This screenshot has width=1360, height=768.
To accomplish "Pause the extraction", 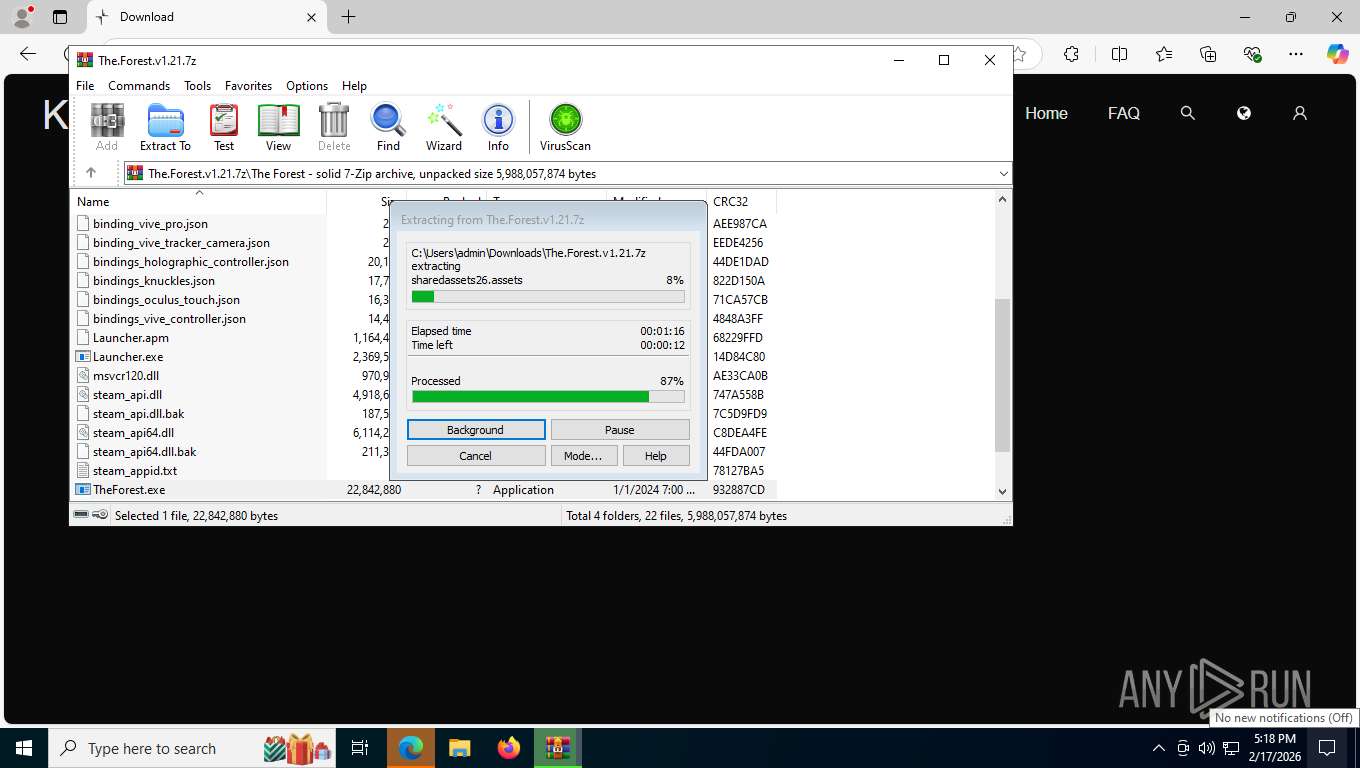I will click(620, 430).
